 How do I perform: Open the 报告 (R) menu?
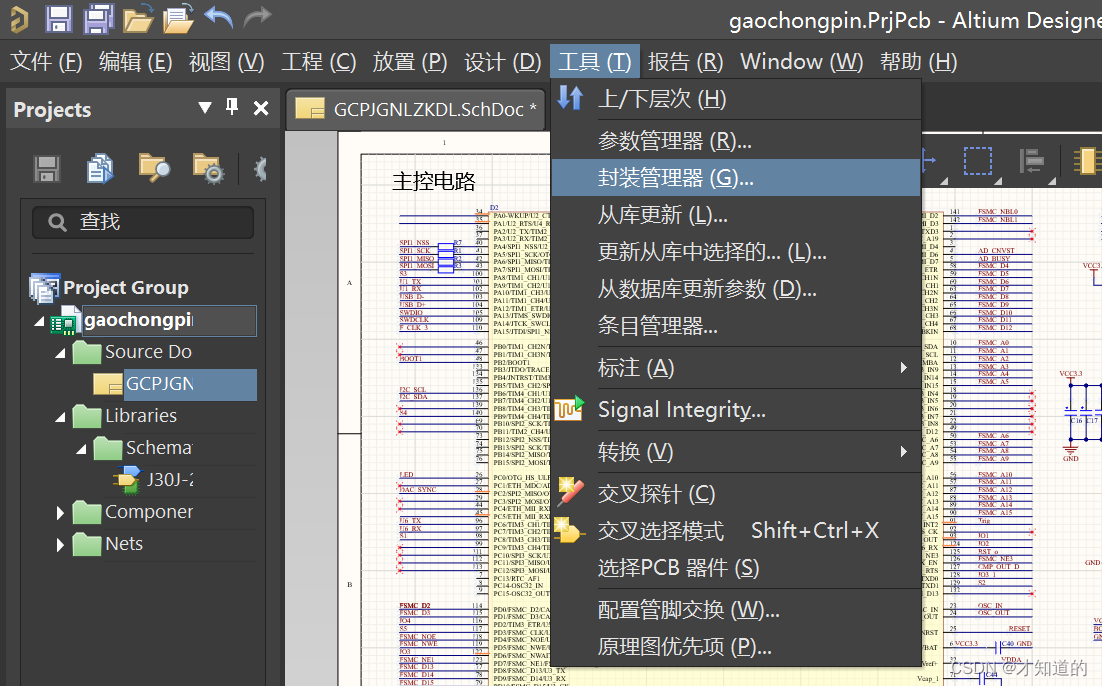685,61
